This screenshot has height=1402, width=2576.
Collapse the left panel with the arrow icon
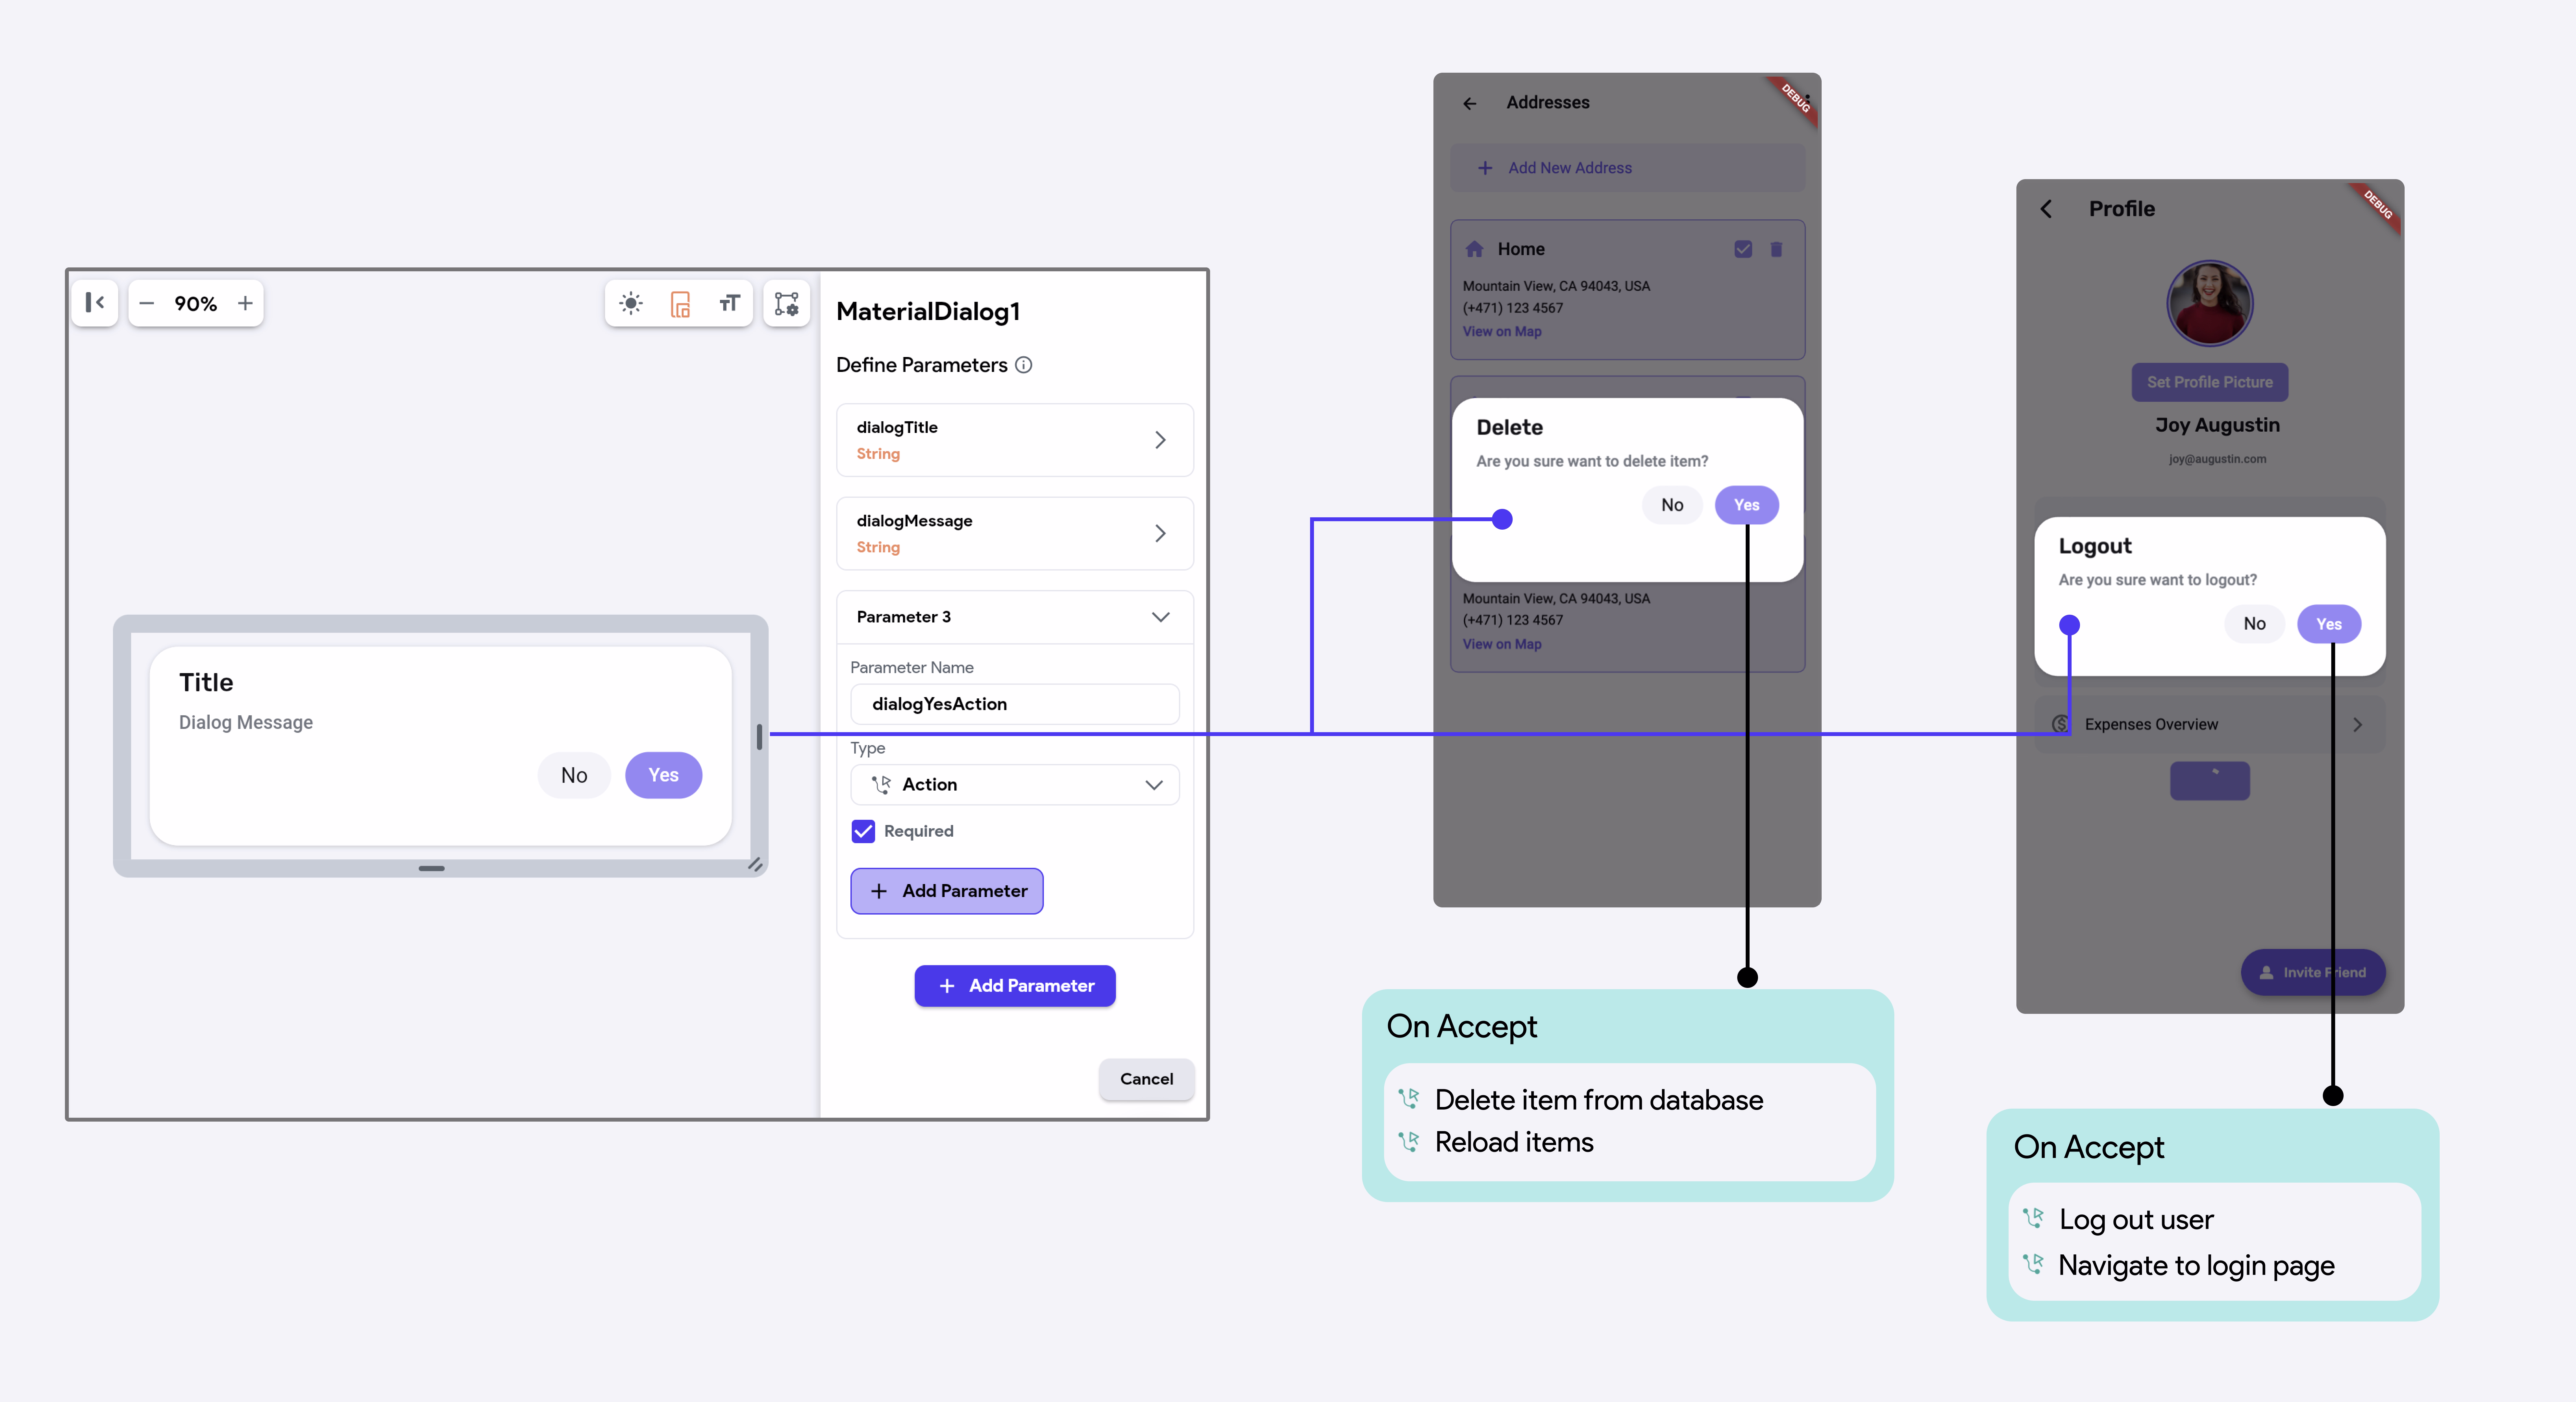pyautogui.click(x=95, y=303)
